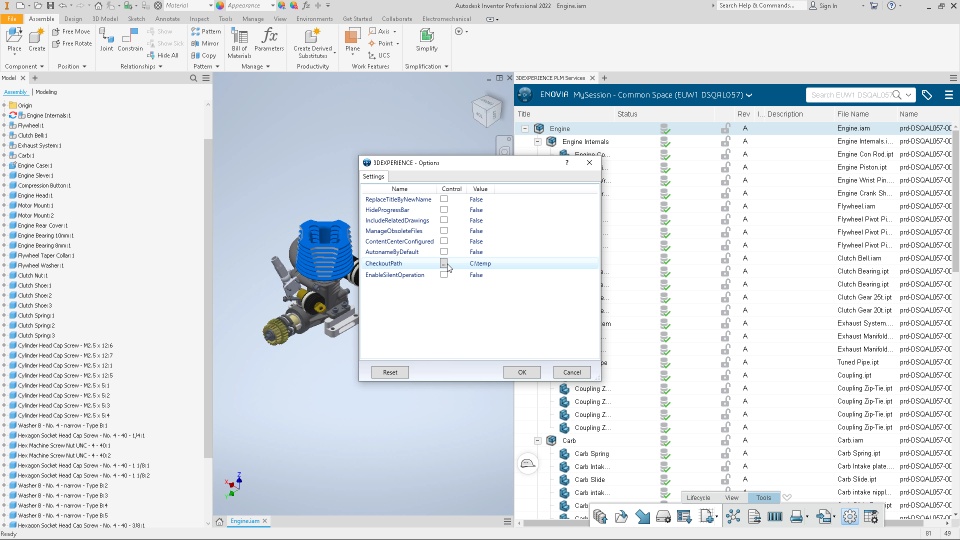Switch to the Lifecycle toolbar tab
Image resolution: width=960 pixels, height=540 pixels.
[x=698, y=498]
